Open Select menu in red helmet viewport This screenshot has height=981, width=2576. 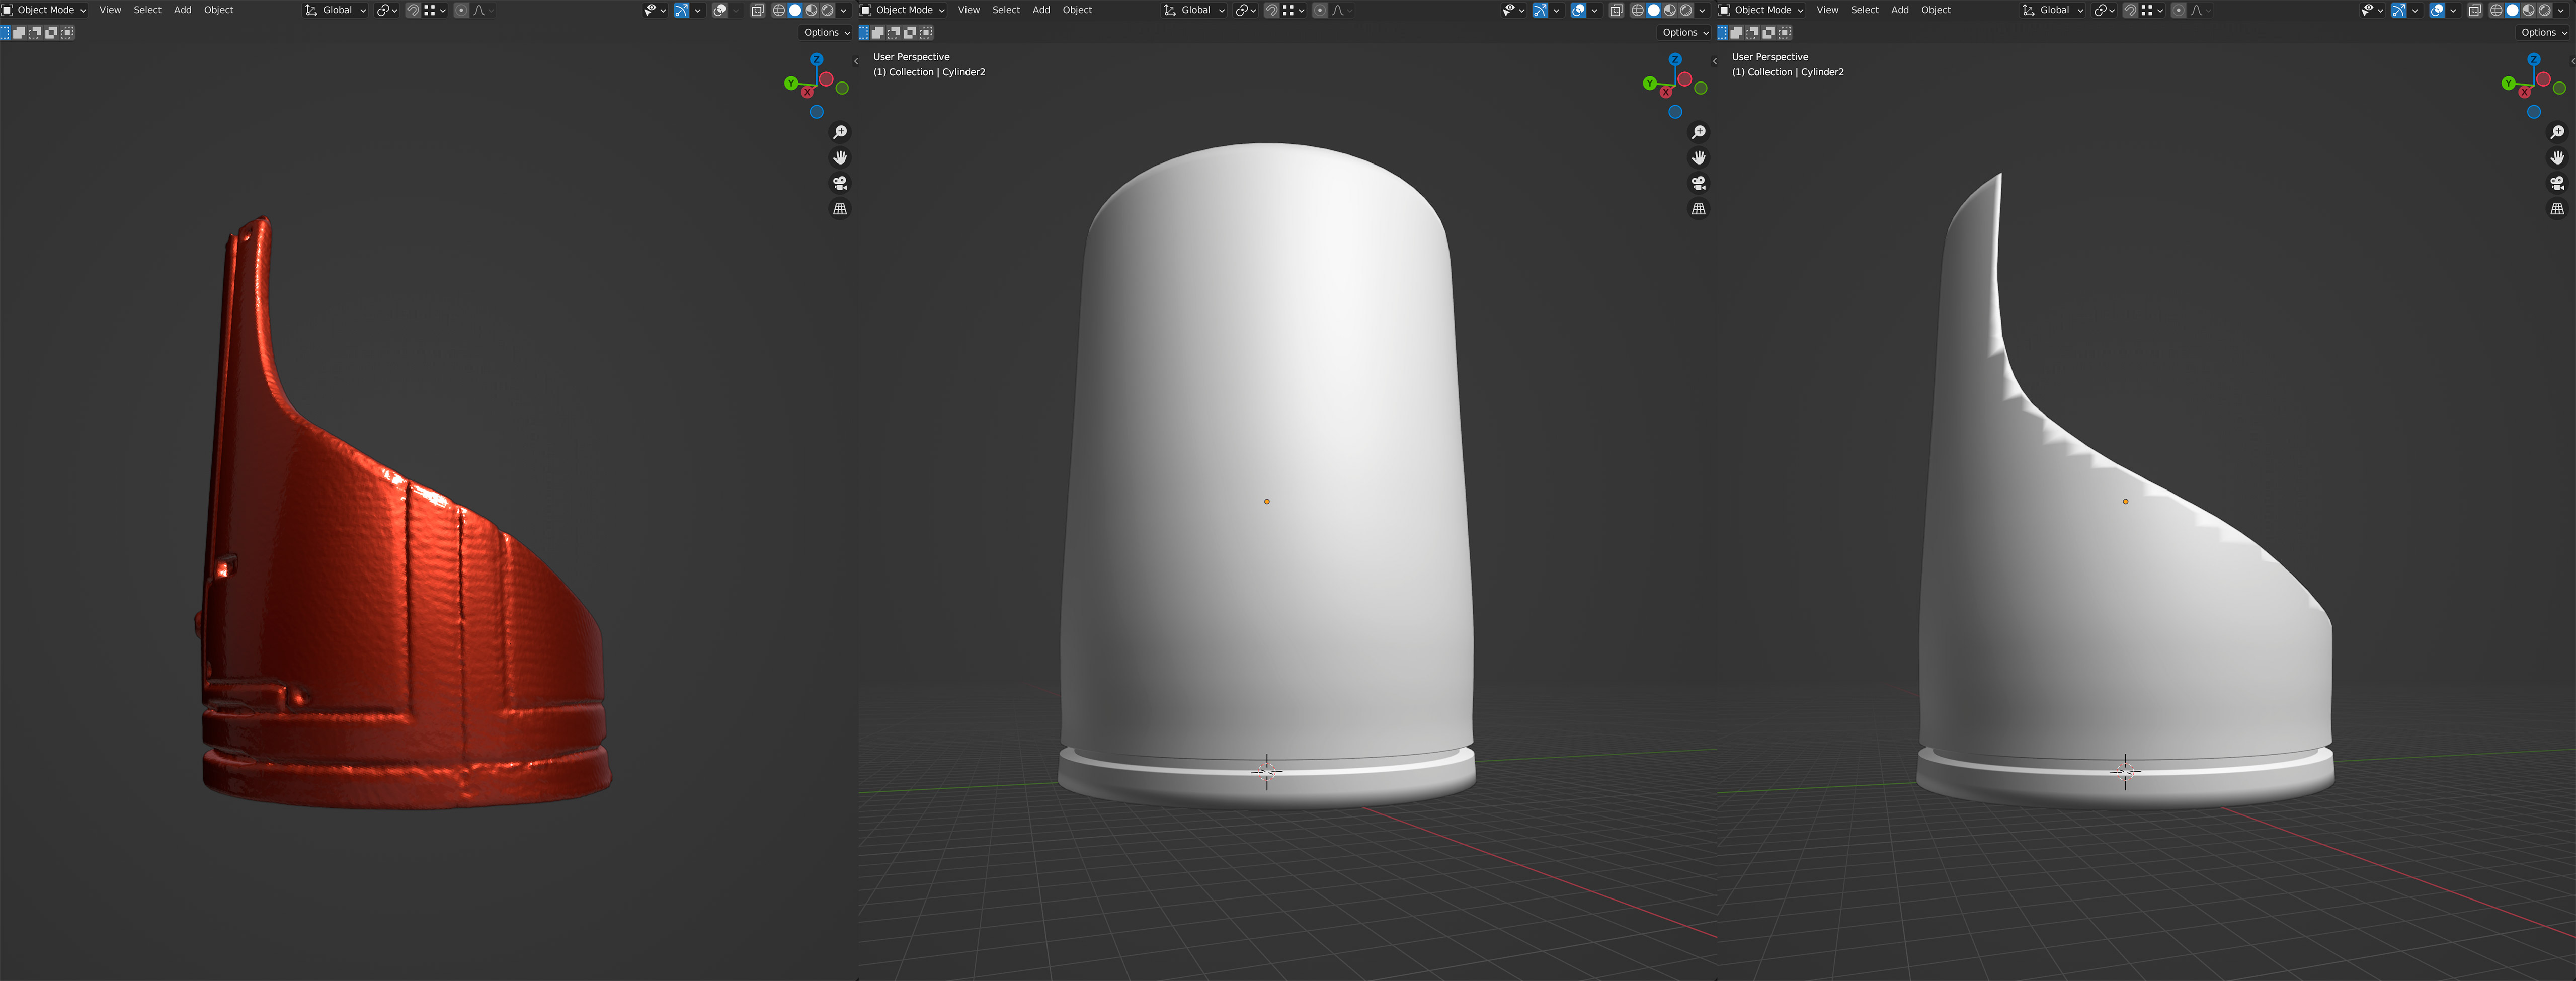tap(148, 10)
